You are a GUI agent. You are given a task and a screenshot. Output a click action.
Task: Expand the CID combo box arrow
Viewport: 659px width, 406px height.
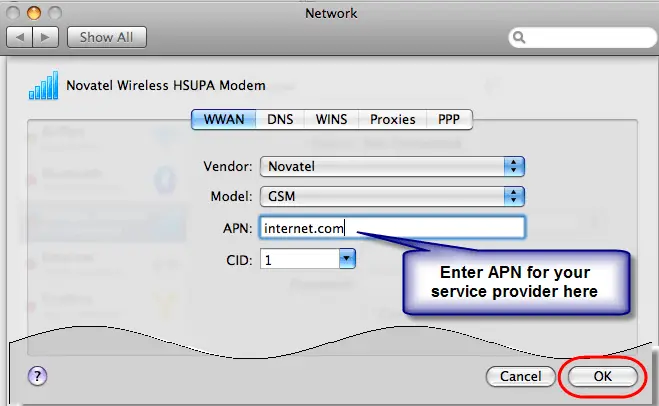coord(347,259)
